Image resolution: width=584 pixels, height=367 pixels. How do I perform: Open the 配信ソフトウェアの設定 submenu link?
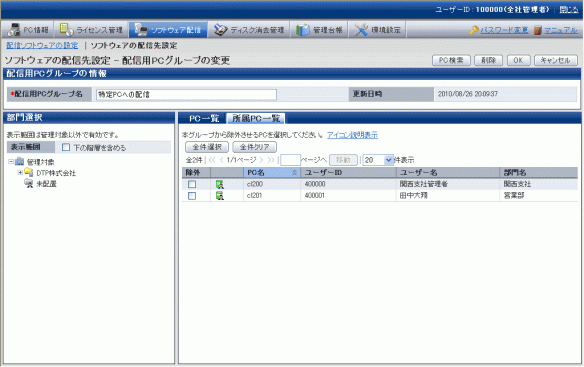click(42, 45)
